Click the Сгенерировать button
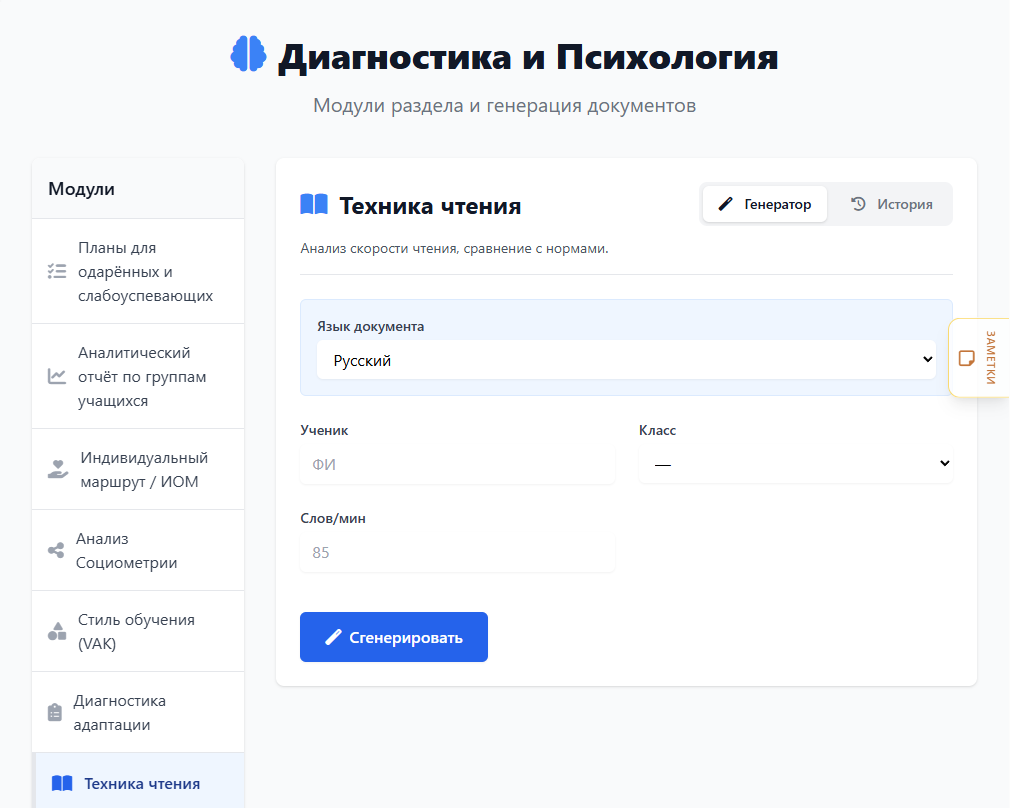The height and width of the screenshot is (808, 1010). tap(394, 637)
